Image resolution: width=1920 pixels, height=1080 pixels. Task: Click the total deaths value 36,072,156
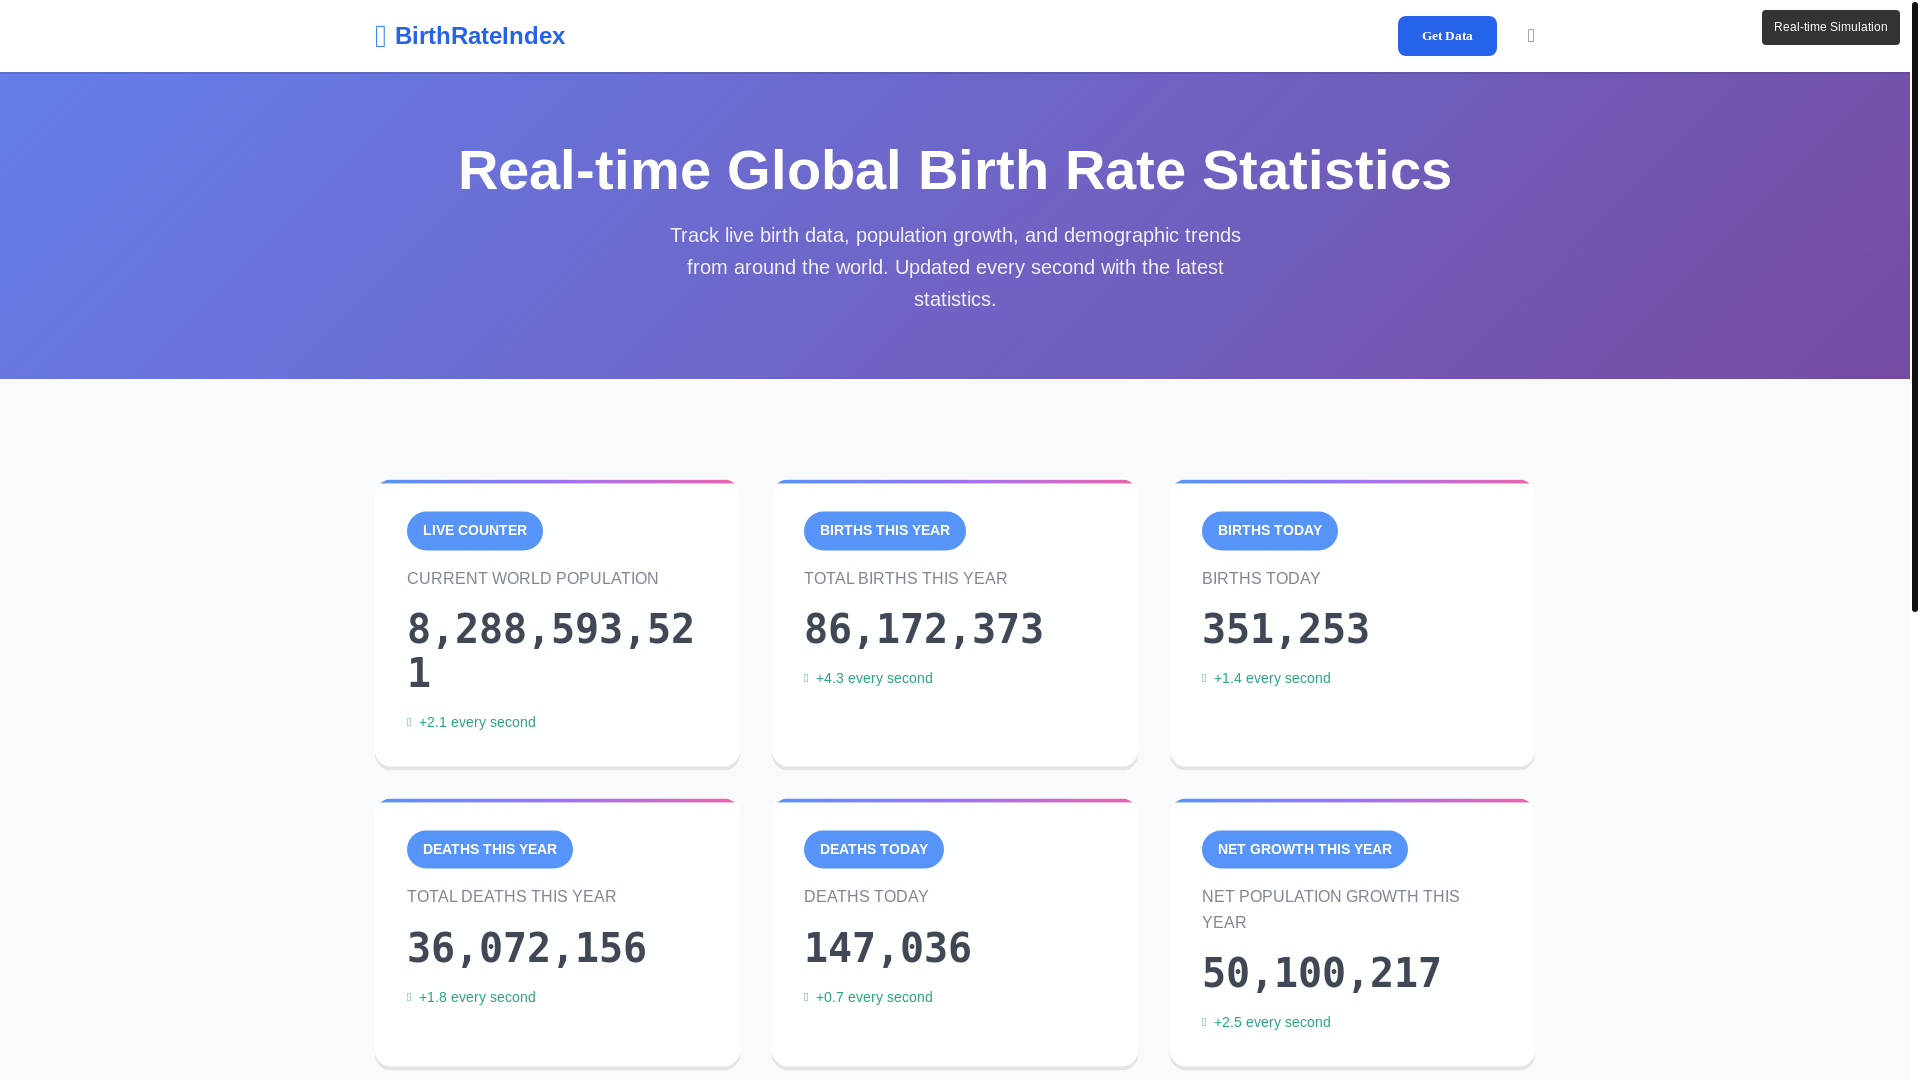527,948
